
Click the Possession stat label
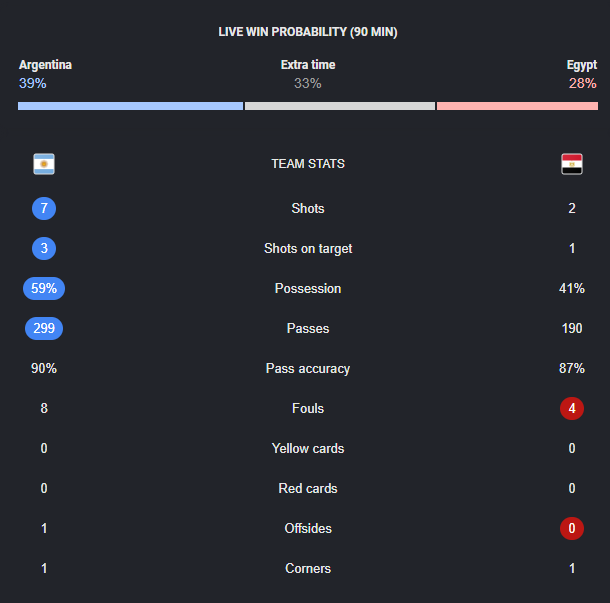308,288
